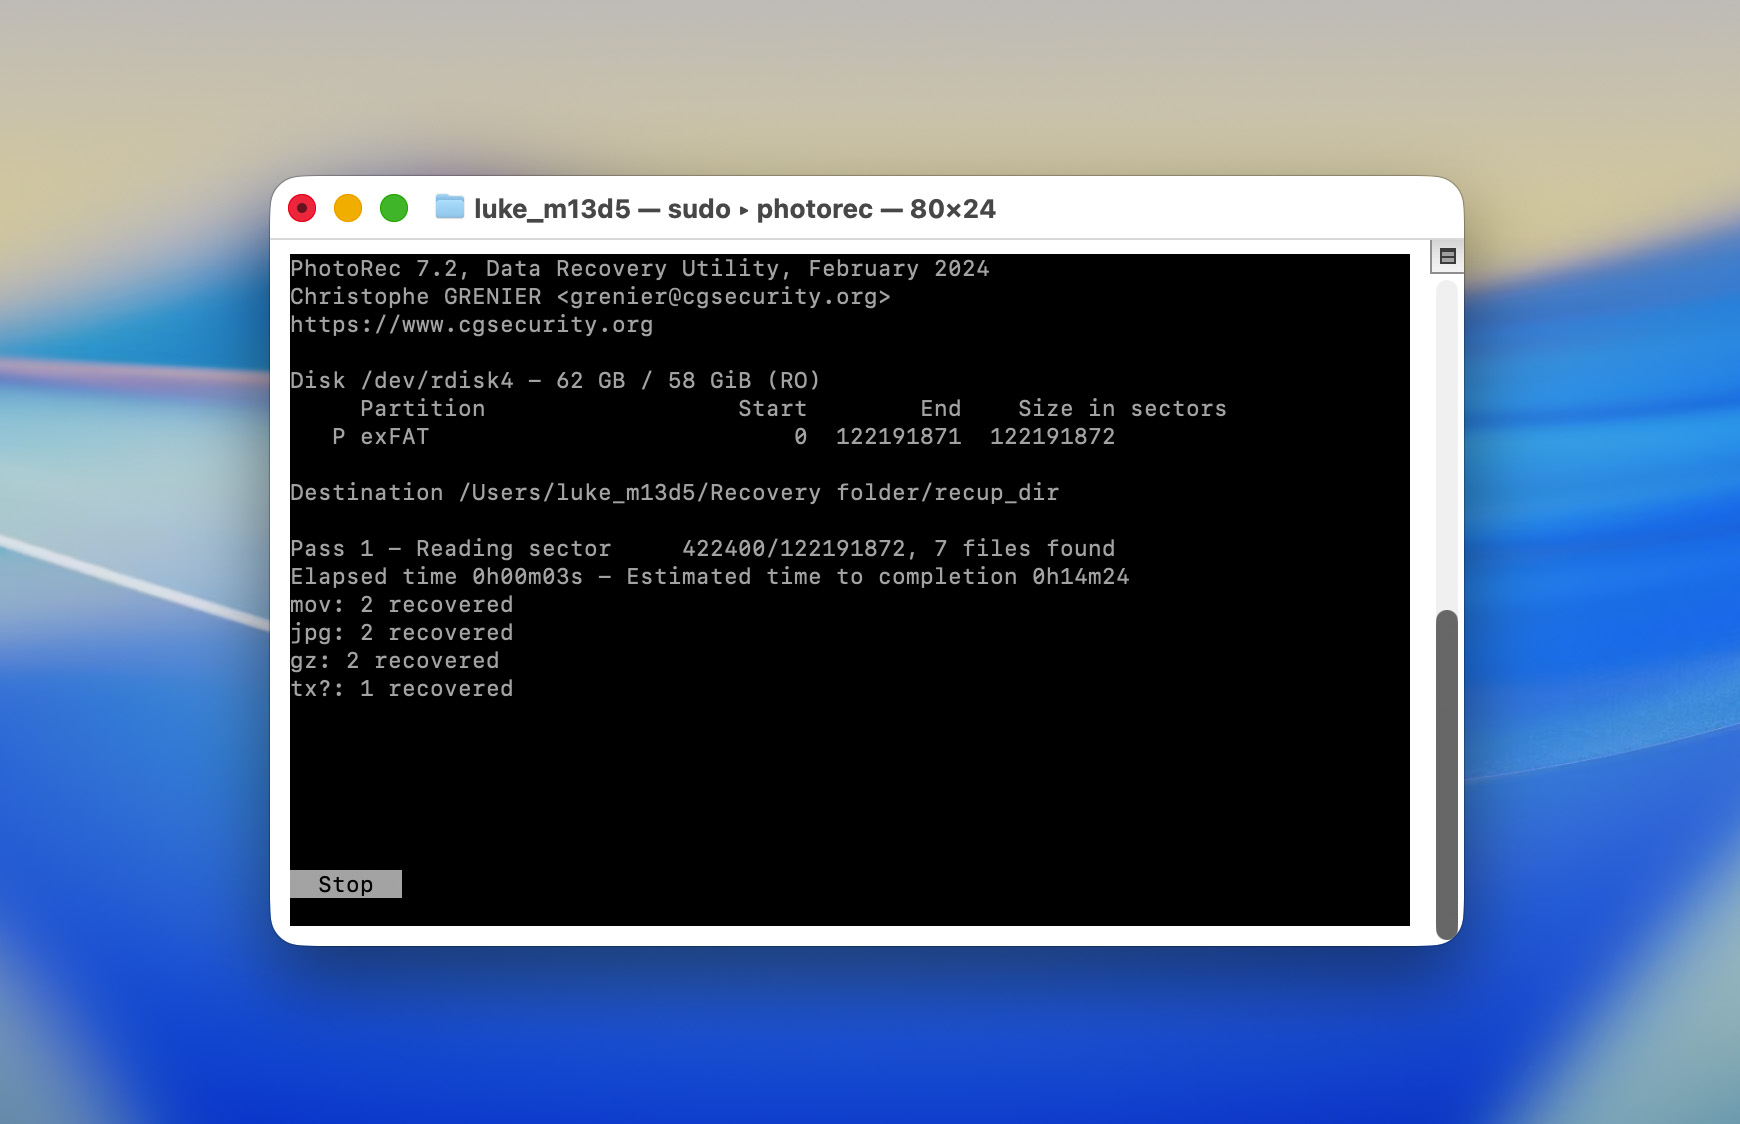Click the 'P exFAT' partition row
Image resolution: width=1740 pixels, height=1124 pixels.
coord(724,436)
